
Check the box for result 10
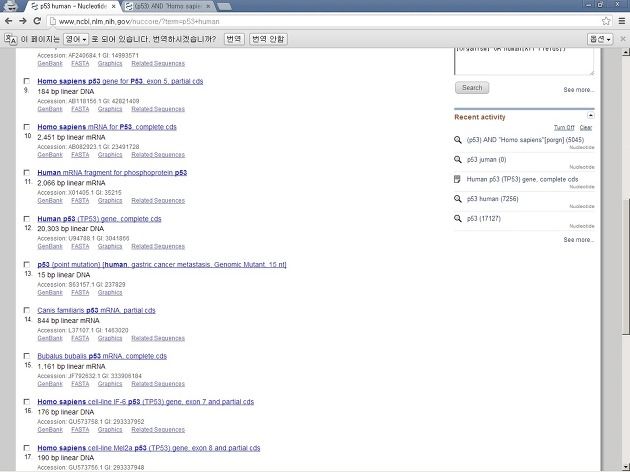tap(27, 127)
